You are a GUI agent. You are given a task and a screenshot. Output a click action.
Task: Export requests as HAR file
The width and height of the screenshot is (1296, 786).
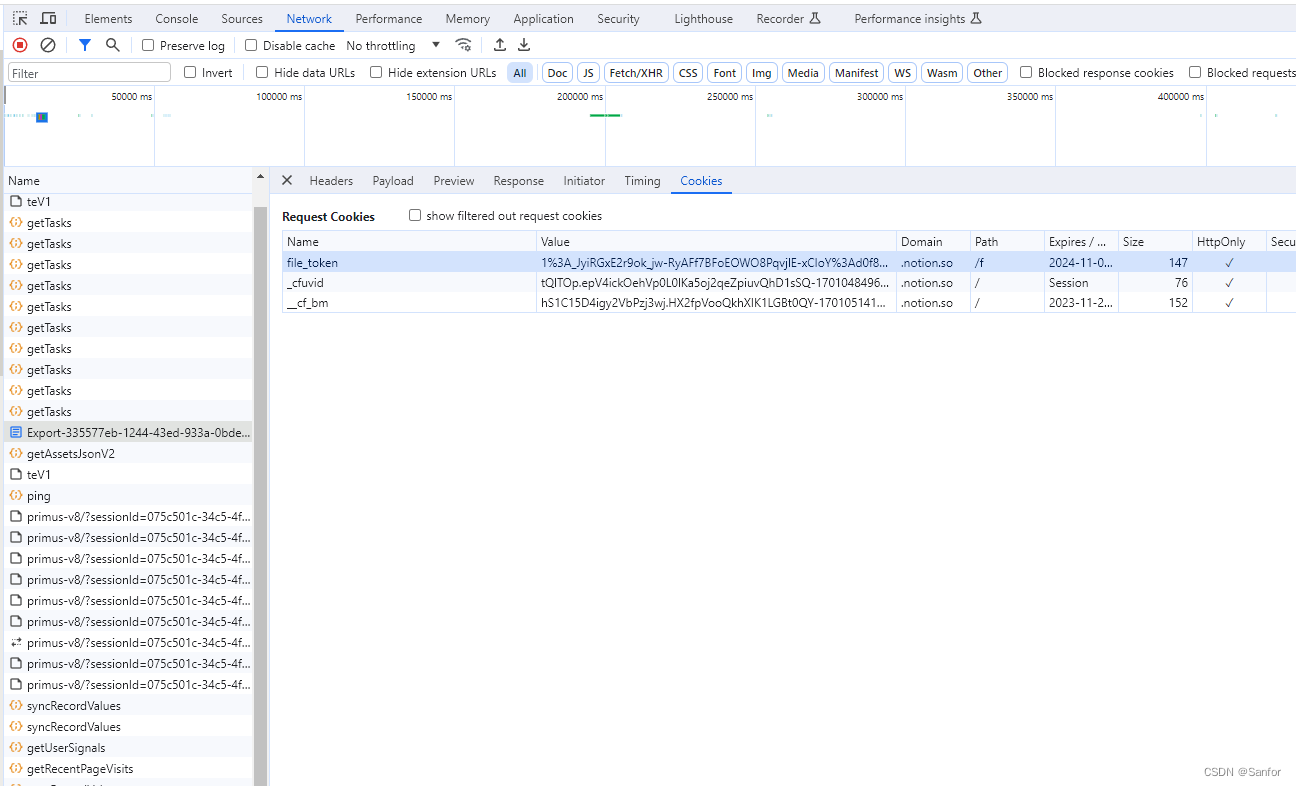pyautogui.click(x=524, y=45)
